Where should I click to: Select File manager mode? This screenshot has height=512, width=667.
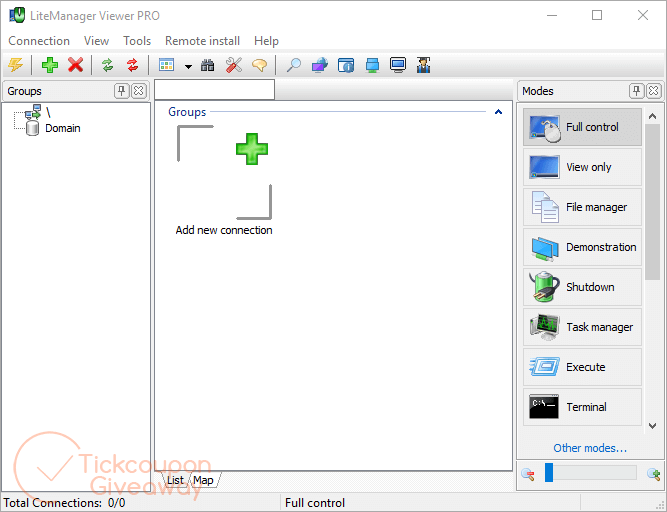[582, 207]
